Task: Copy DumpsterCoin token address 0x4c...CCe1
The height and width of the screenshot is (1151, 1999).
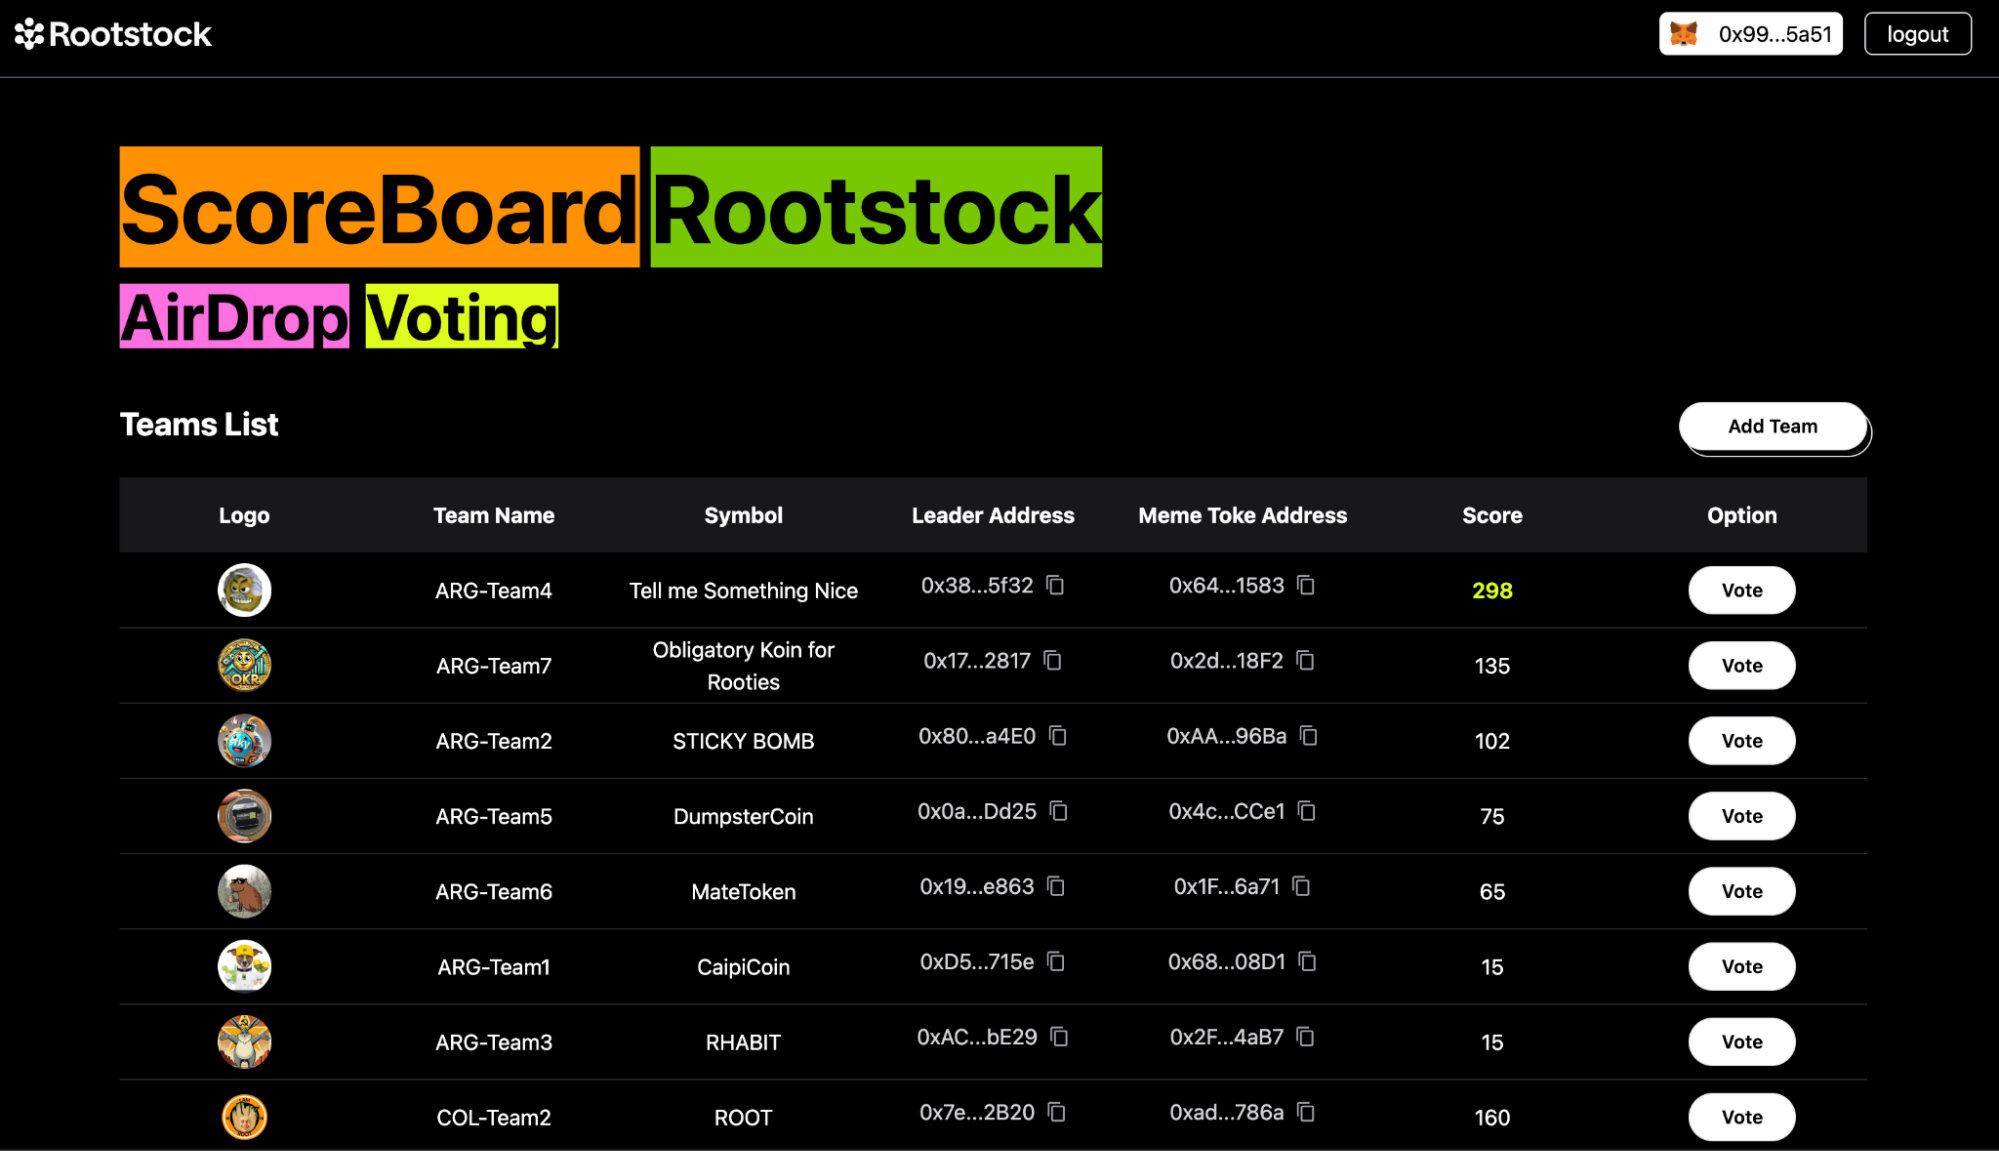Action: (x=1307, y=811)
